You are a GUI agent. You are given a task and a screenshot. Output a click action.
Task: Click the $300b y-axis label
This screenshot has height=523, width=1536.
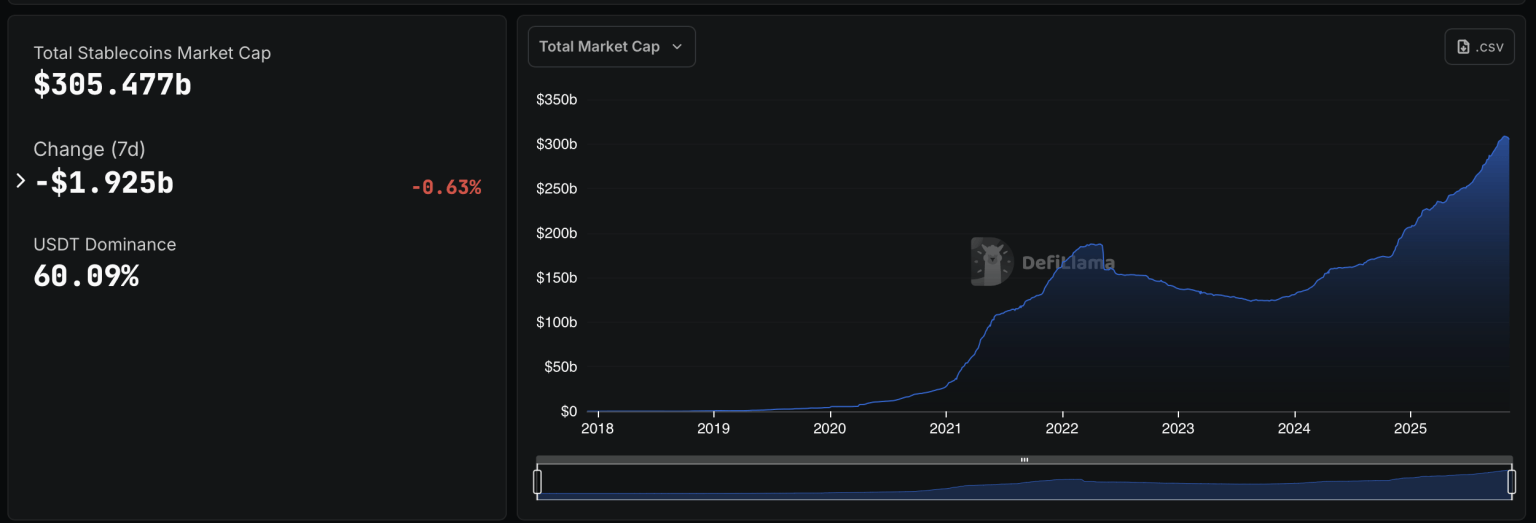pos(556,145)
